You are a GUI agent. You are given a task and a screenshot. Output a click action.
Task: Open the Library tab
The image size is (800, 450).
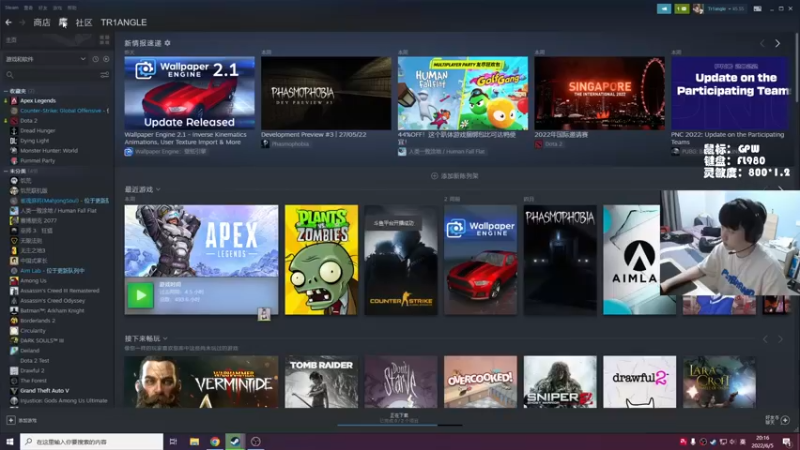63,22
